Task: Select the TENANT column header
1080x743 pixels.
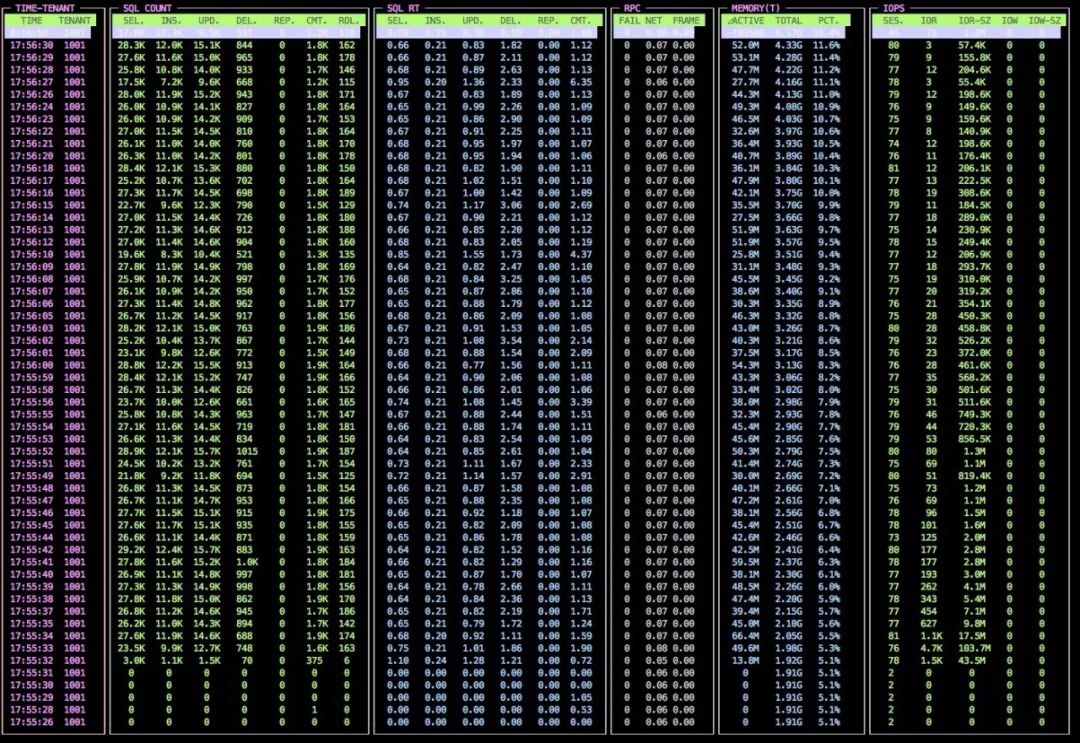Action: [x=75, y=21]
